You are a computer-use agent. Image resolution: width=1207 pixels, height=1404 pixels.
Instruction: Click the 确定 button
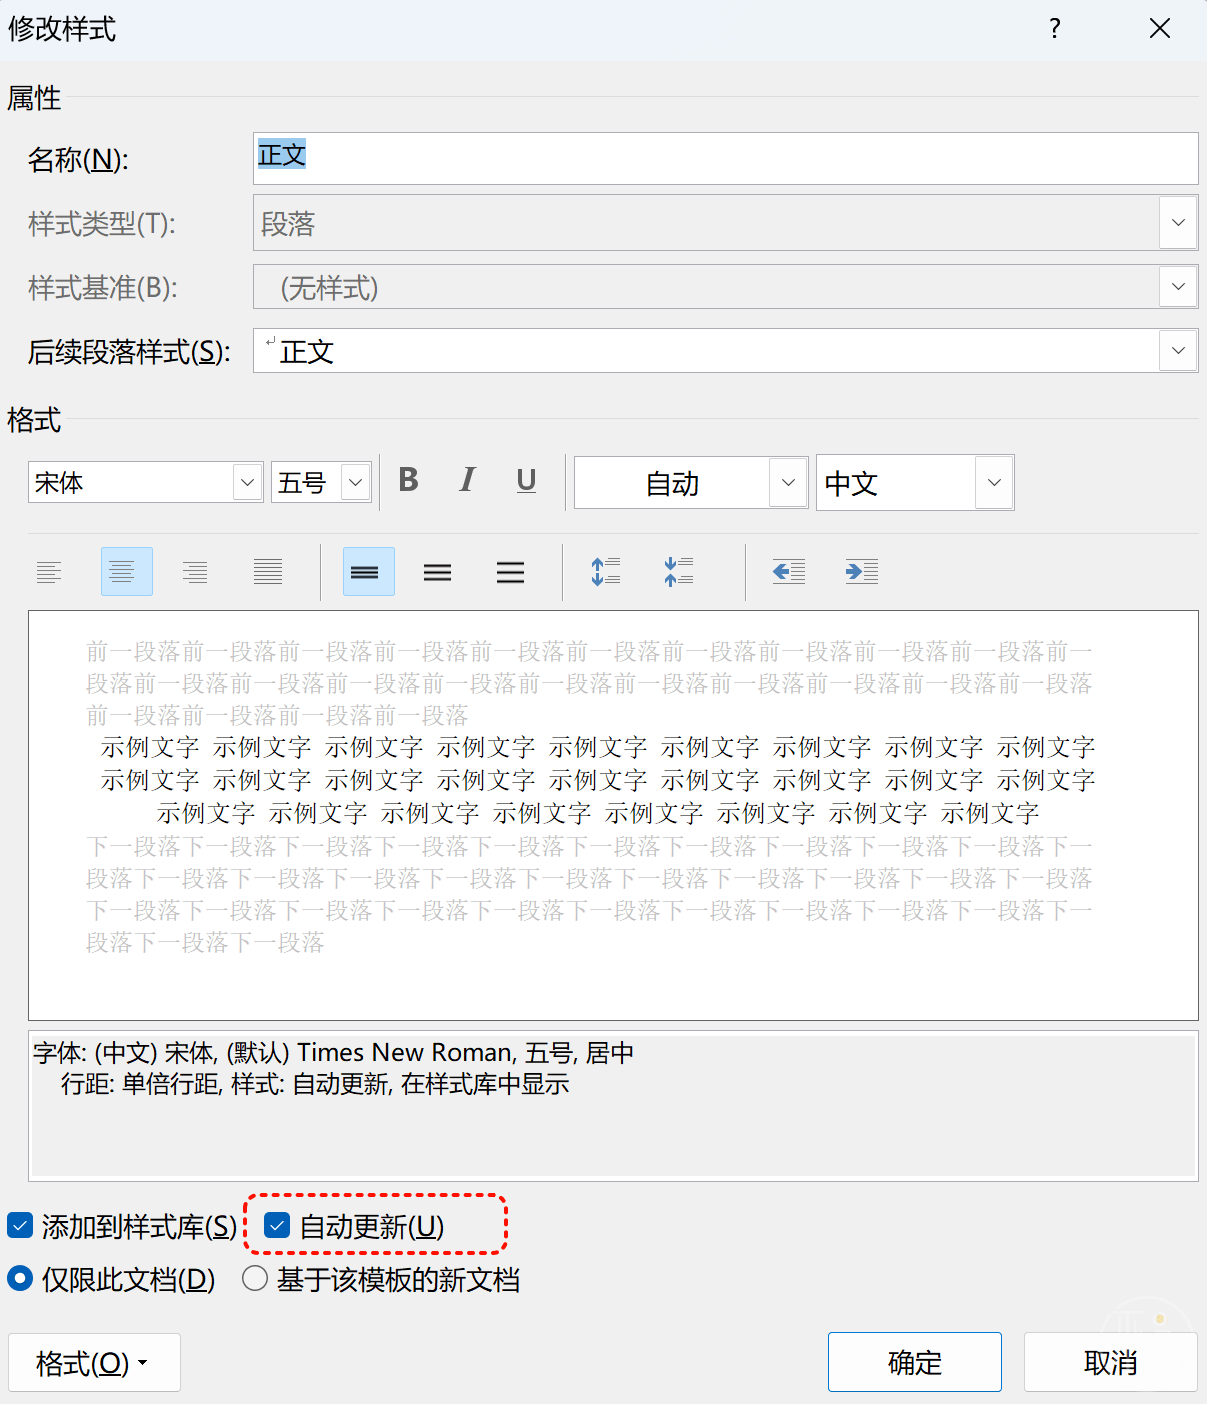[x=914, y=1362]
